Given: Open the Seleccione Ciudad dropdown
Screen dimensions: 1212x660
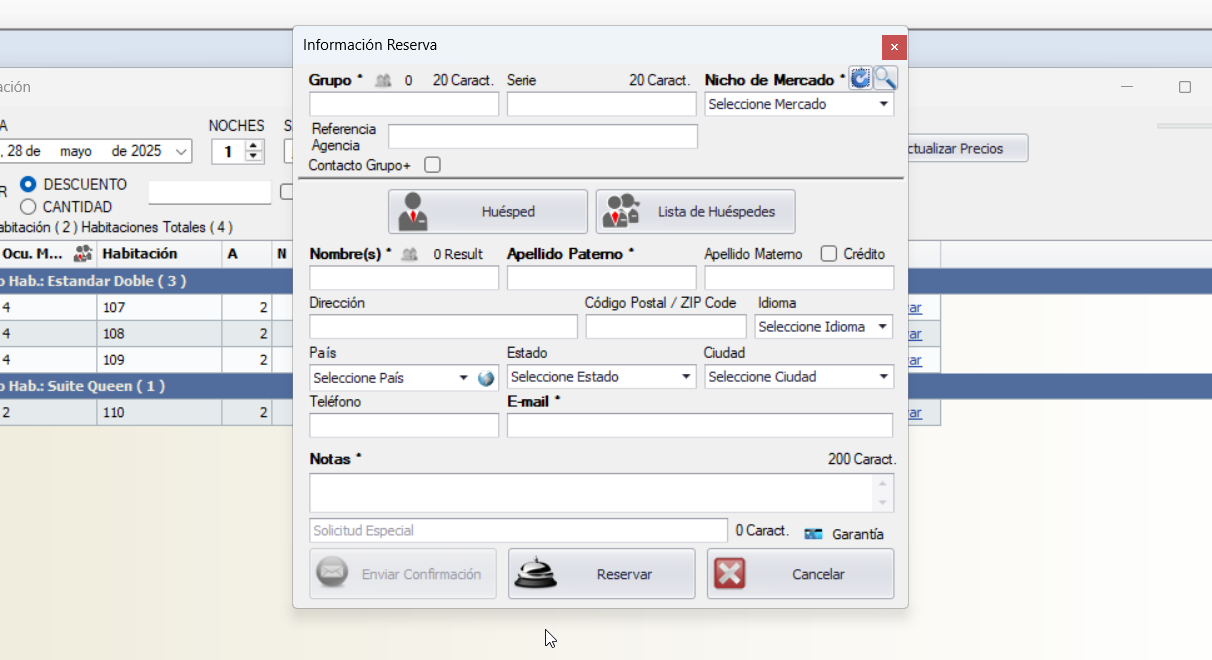Looking at the screenshot, I should click(x=799, y=377).
